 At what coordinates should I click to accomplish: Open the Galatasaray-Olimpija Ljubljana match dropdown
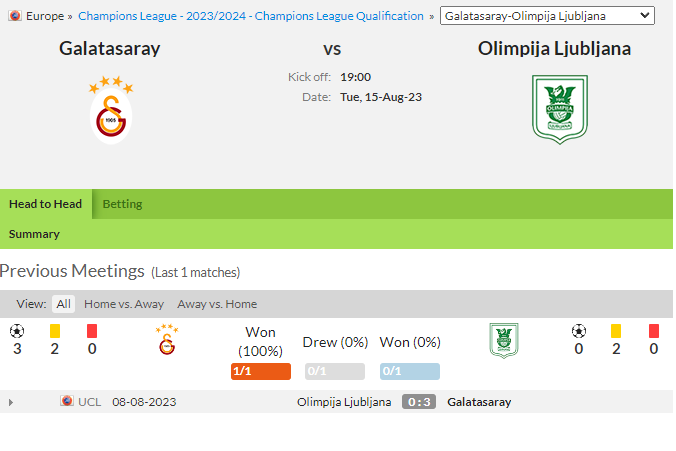[547, 16]
